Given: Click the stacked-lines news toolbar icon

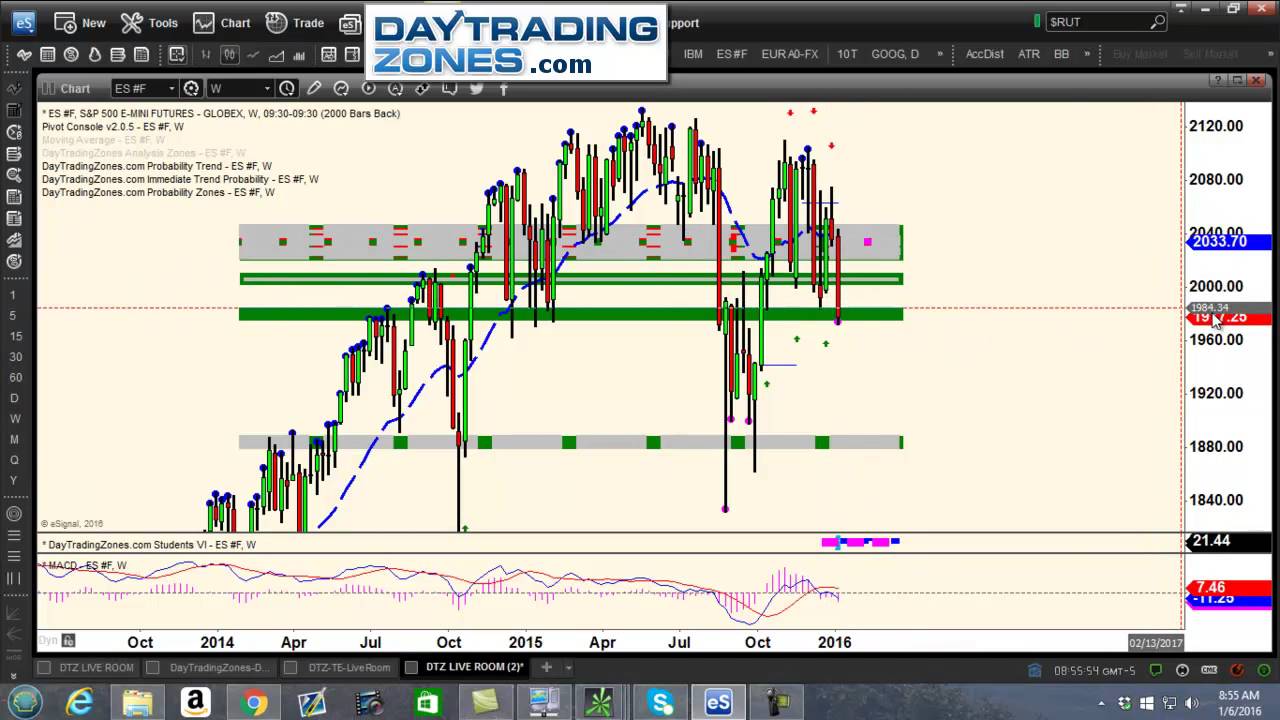Looking at the screenshot, I should [x=118, y=54].
